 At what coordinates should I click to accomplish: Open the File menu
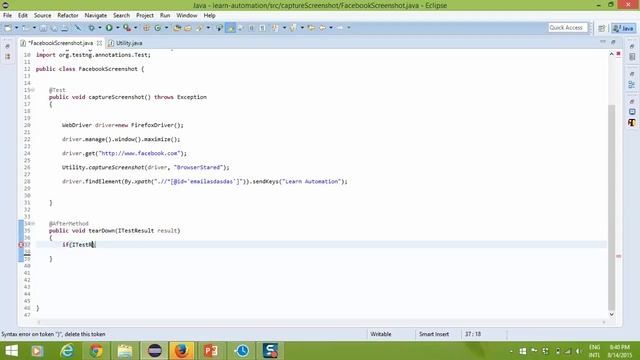(7, 16)
